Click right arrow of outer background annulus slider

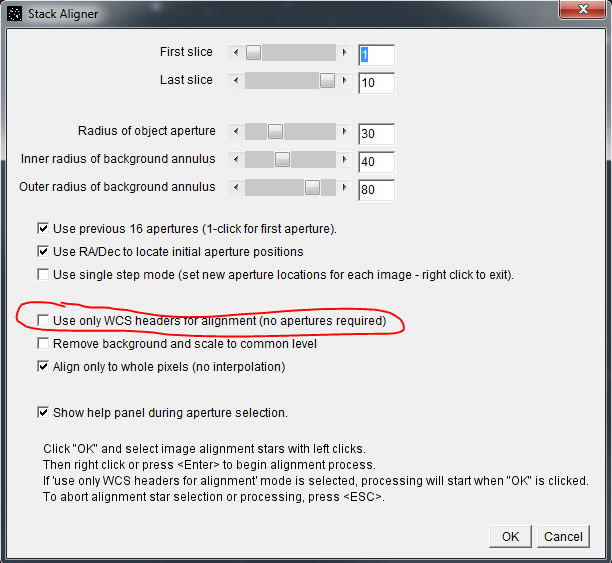click(345, 187)
